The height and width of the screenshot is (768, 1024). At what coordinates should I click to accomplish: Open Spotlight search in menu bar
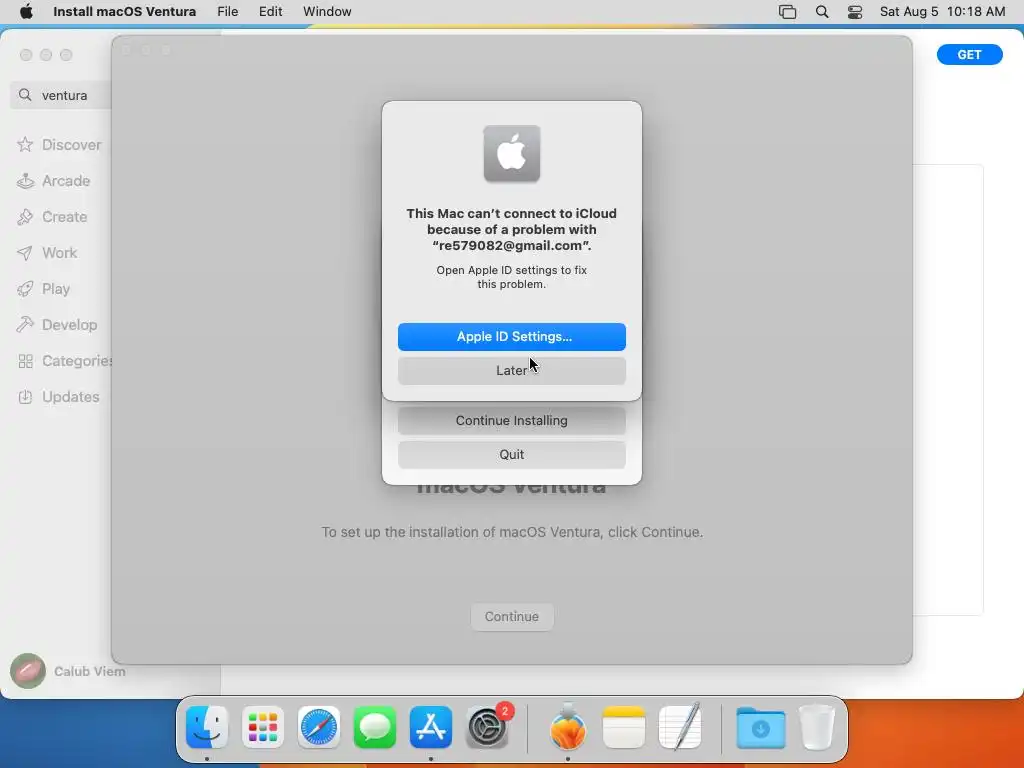click(822, 12)
